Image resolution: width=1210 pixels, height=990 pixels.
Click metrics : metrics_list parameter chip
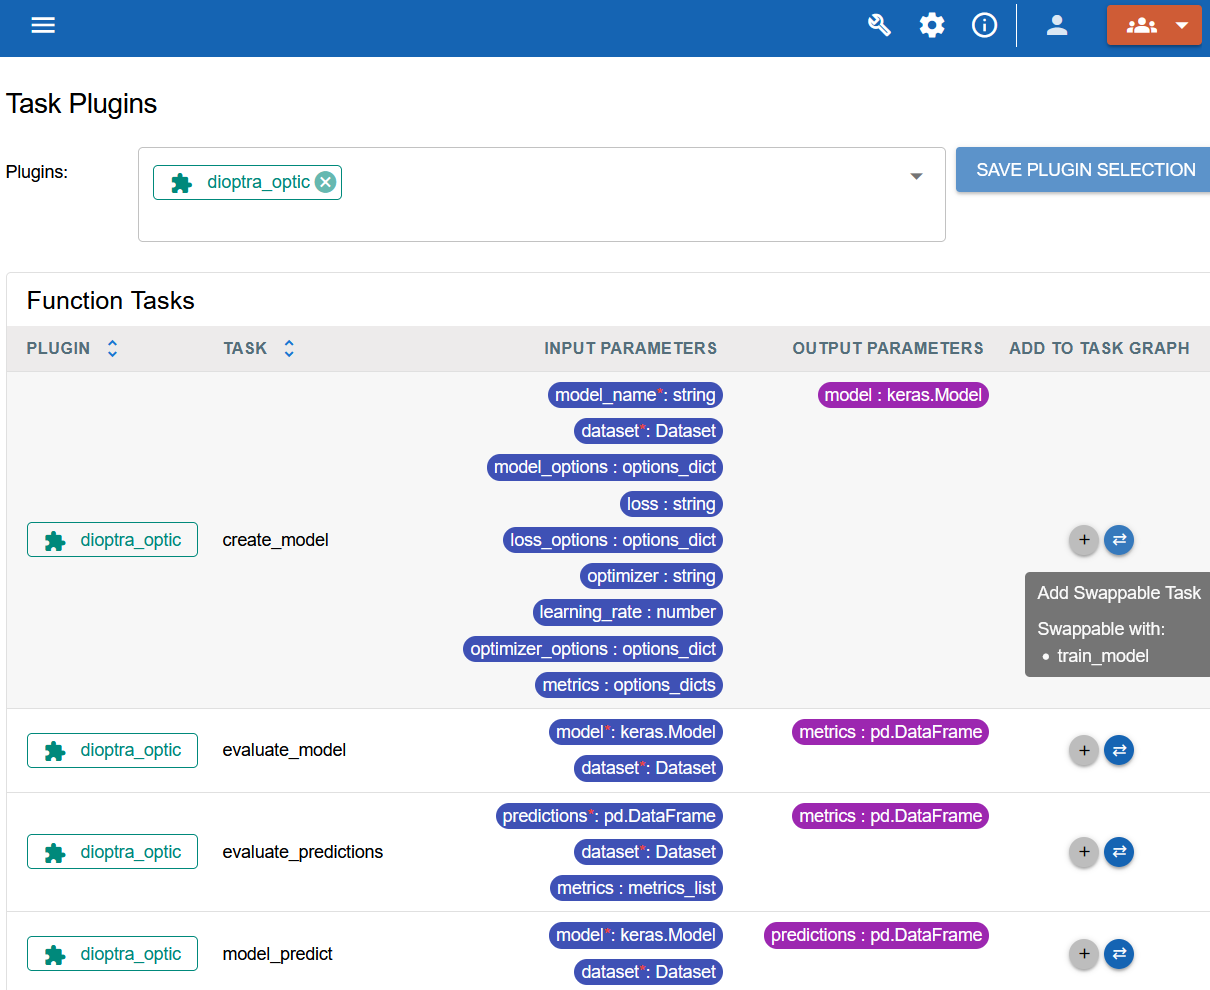[636, 888]
